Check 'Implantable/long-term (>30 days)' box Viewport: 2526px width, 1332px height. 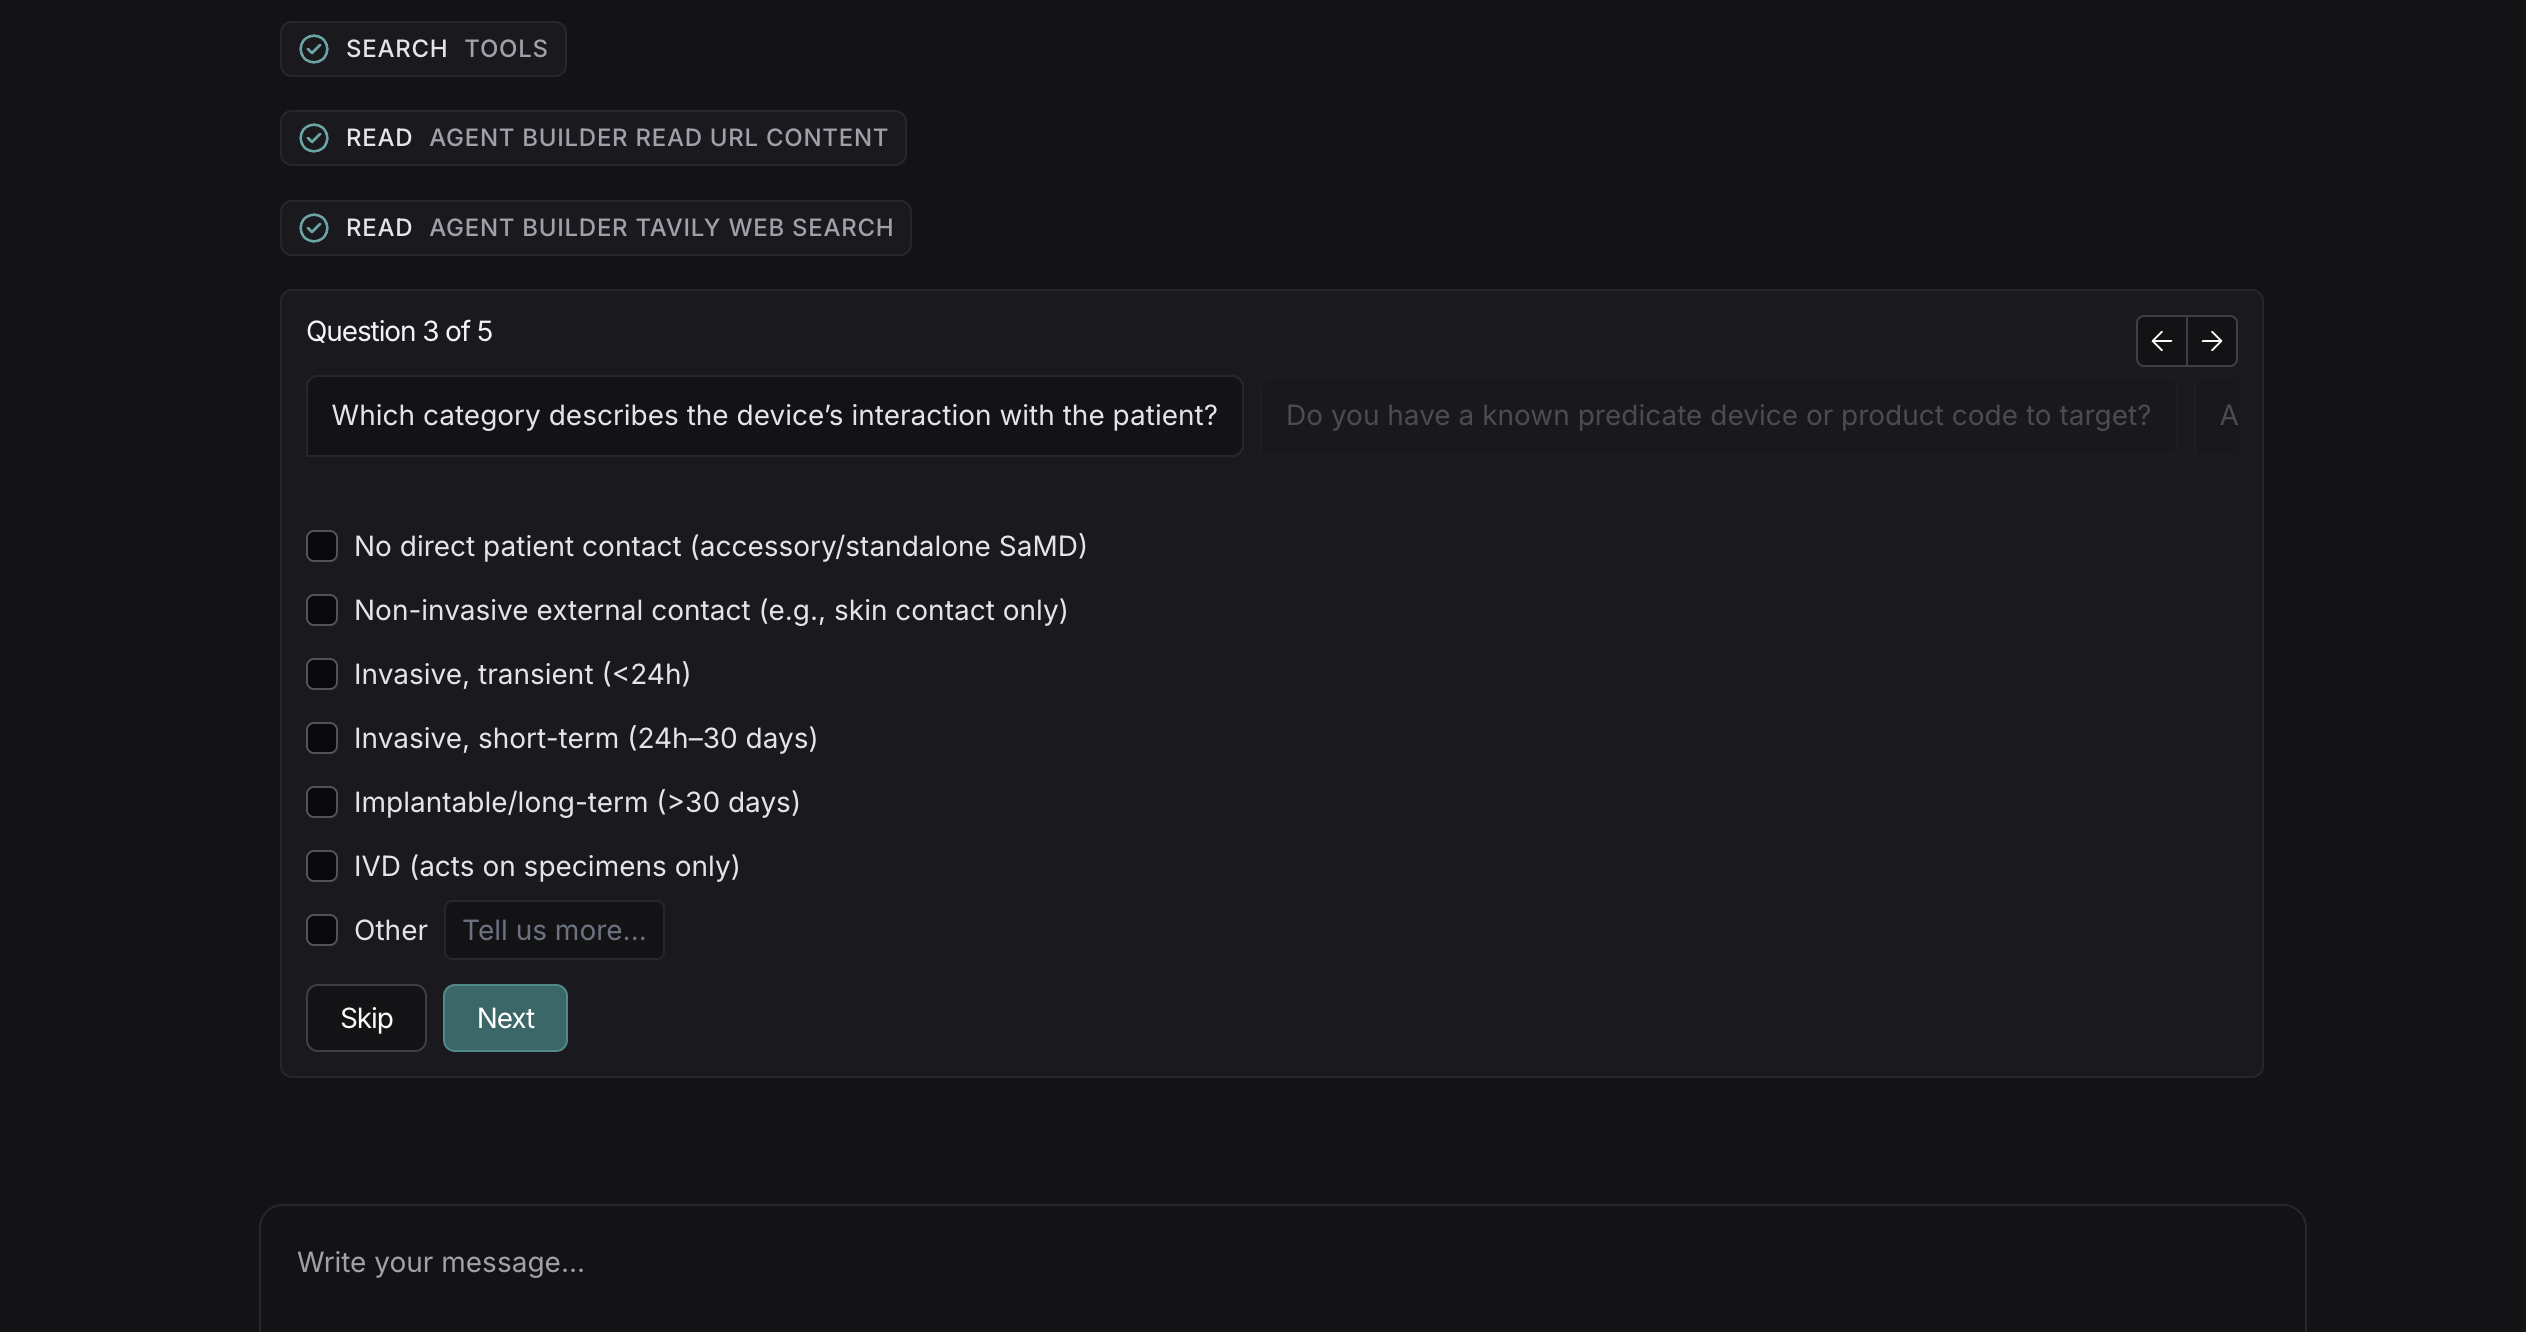322,802
